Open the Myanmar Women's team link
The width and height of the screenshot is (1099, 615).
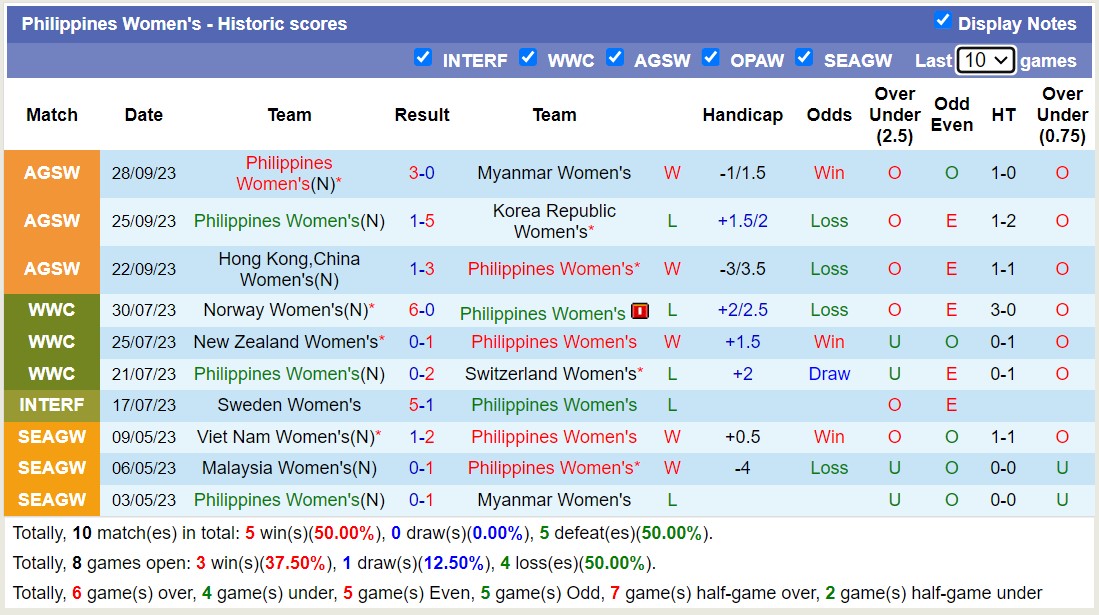click(x=554, y=172)
